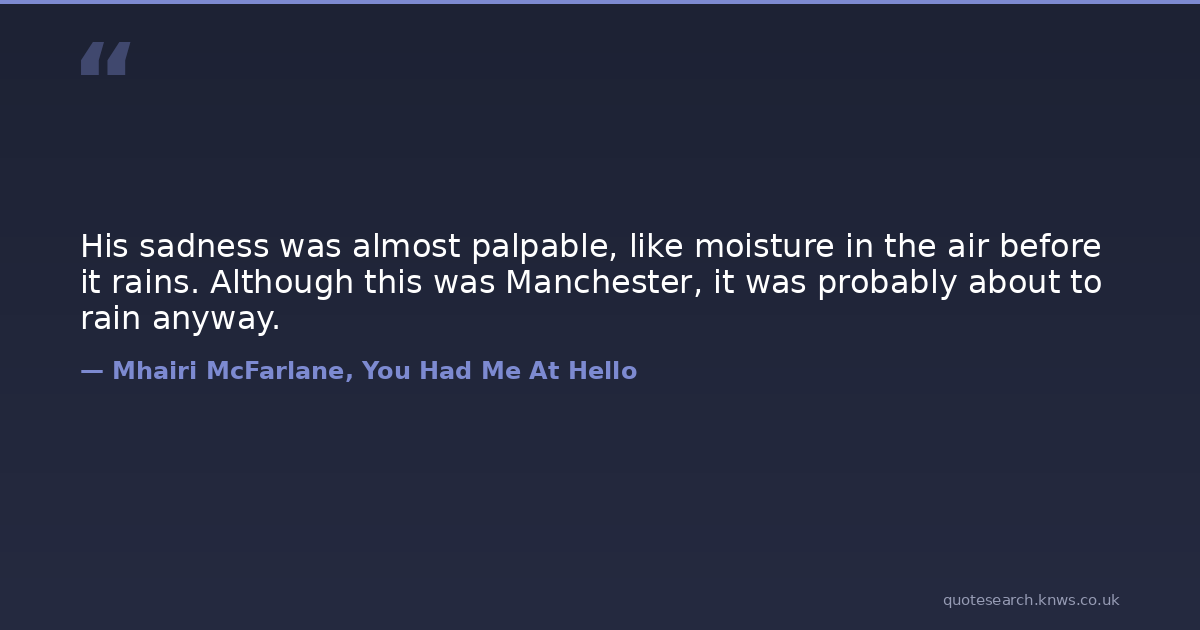
Task: Click the word "almost" in the quote
Action: 406,247
